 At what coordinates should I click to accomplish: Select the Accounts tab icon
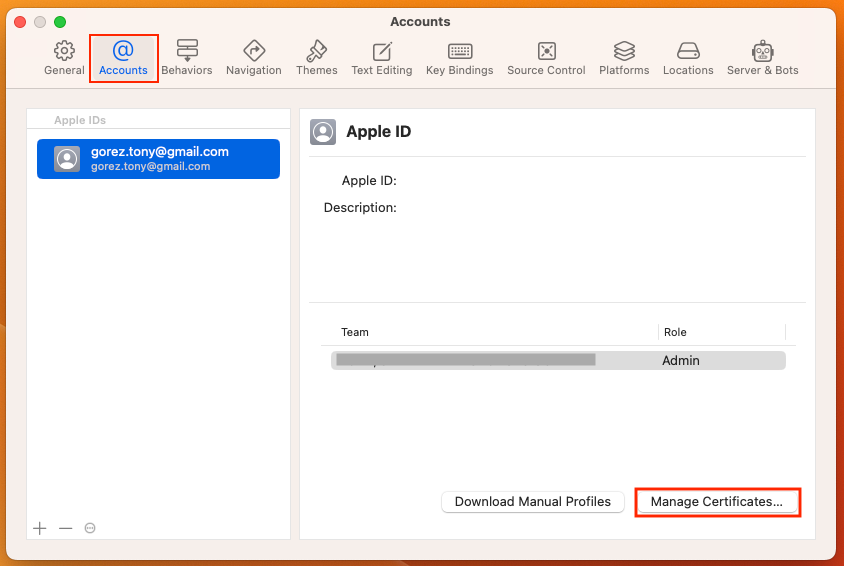[123, 58]
